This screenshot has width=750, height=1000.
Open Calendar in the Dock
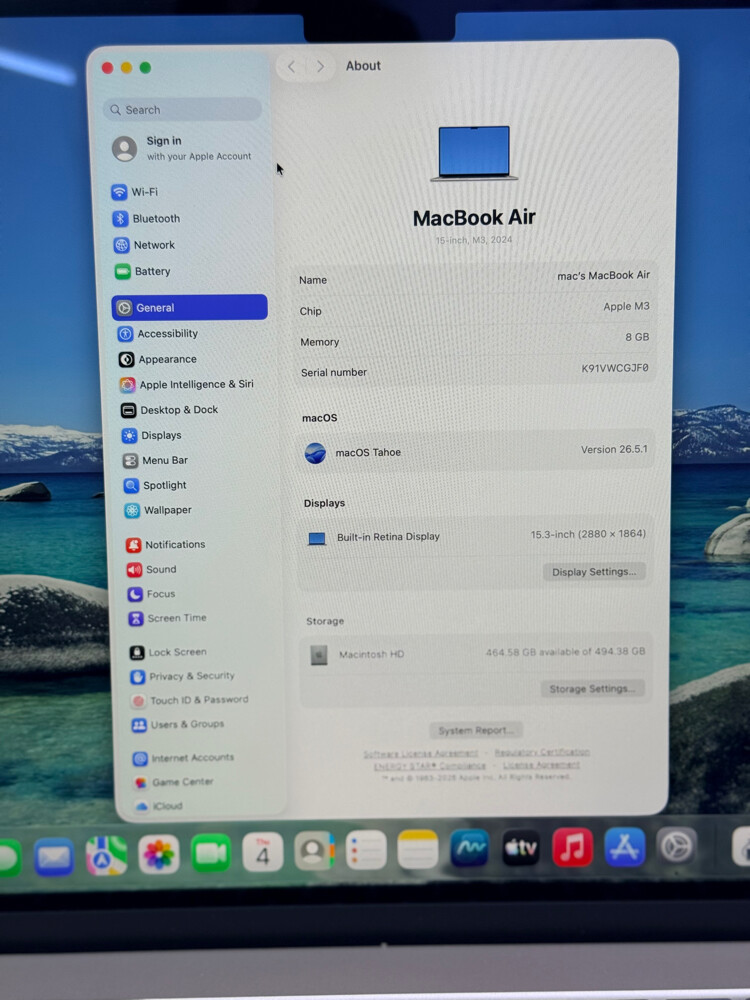[x=262, y=851]
